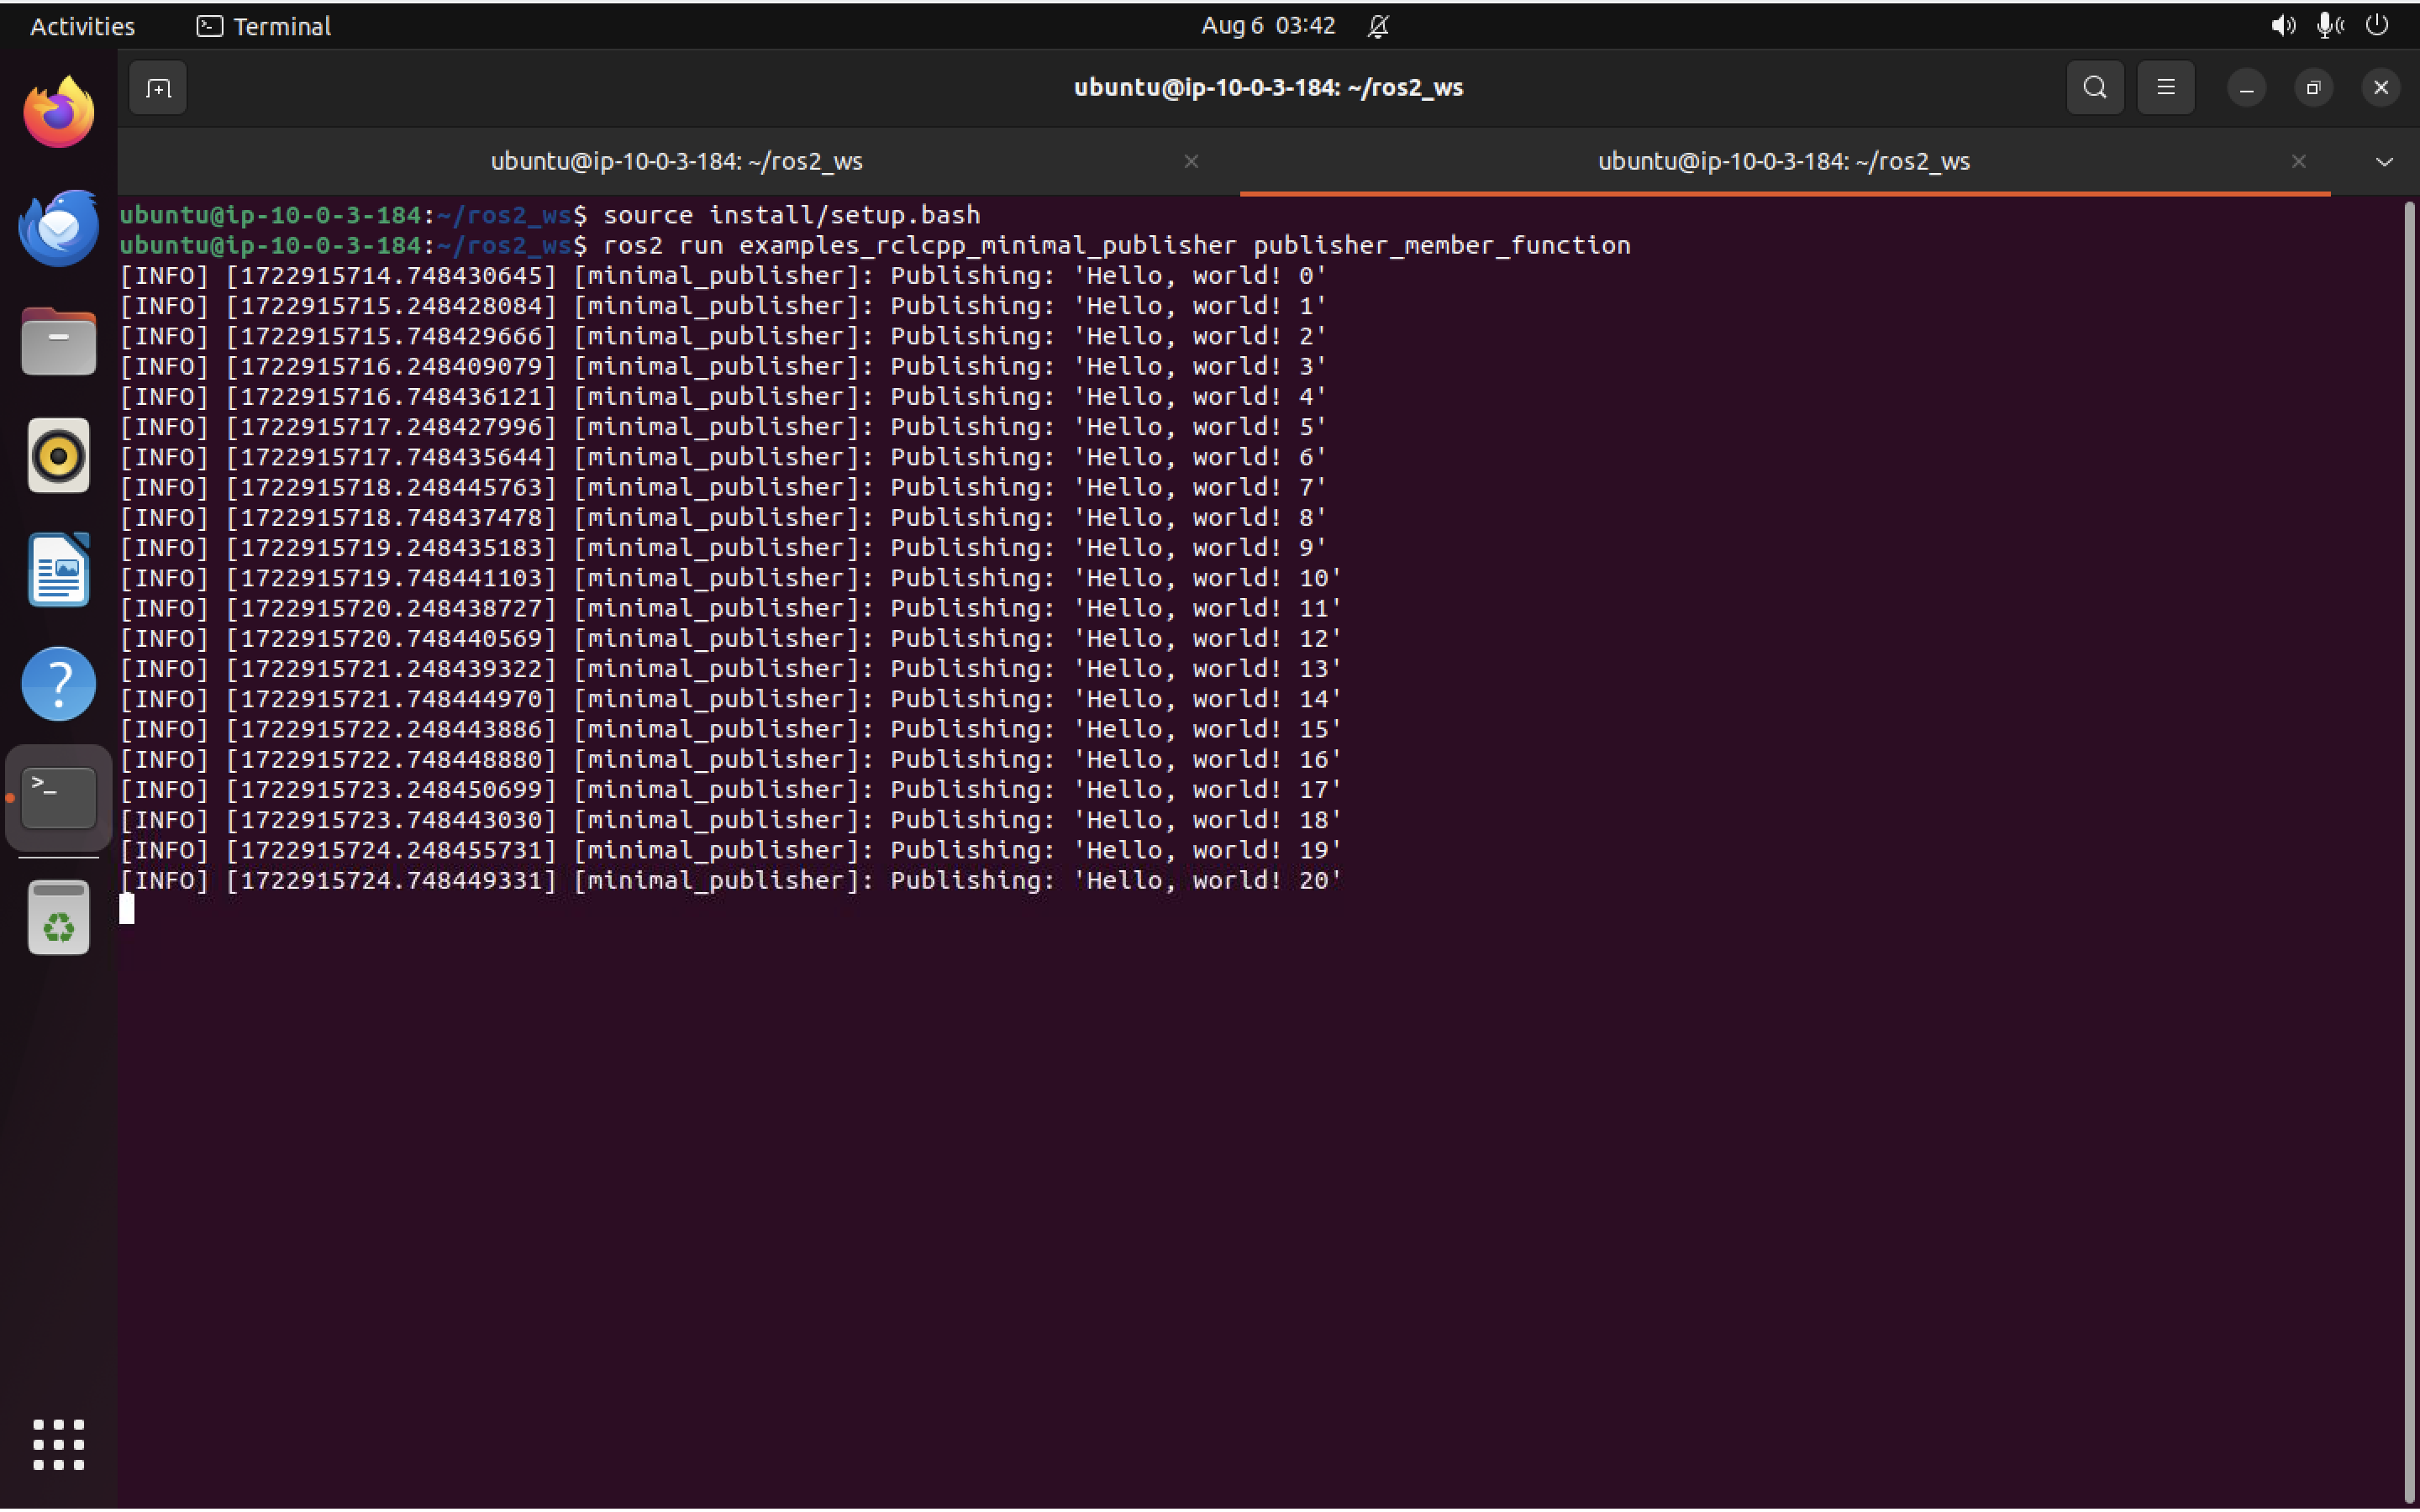Screen dimensions: 2420x1512
Task: Open the terminal hamburger menu
Action: 2165,87
